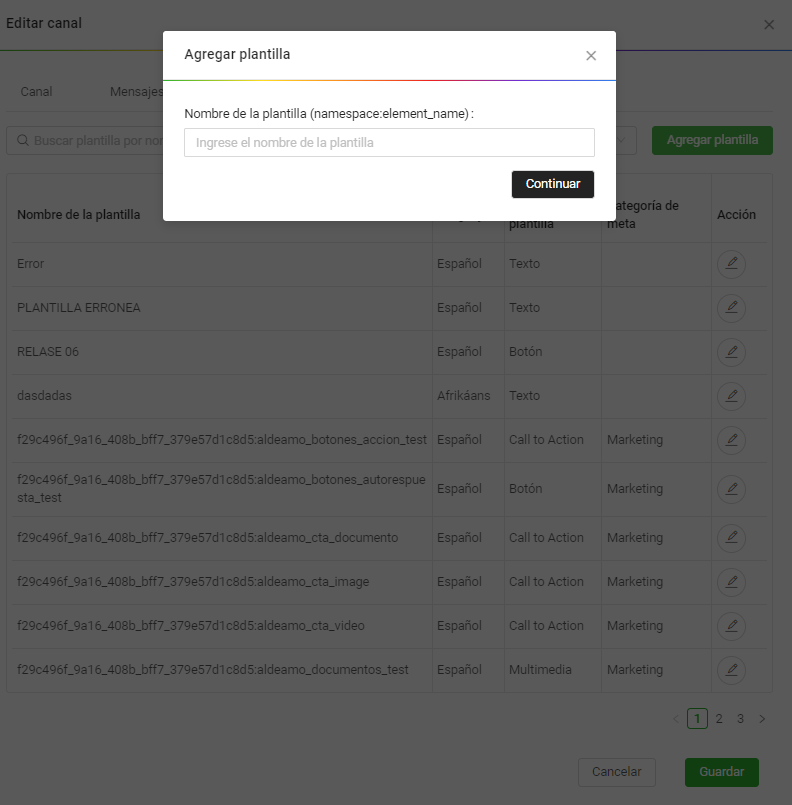
Task: Edit the aldeamo_cta_documento template
Action: [x=731, y=538]
